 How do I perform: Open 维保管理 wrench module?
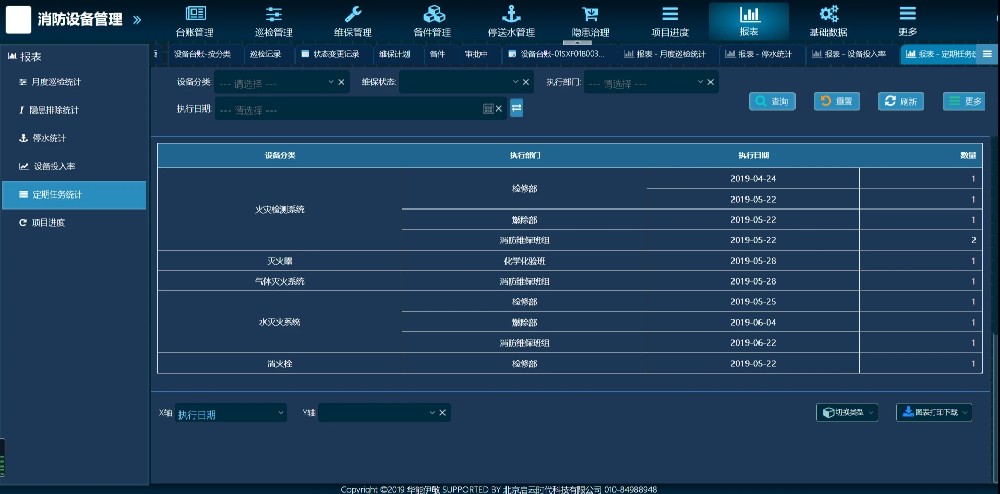coord(353,21)
